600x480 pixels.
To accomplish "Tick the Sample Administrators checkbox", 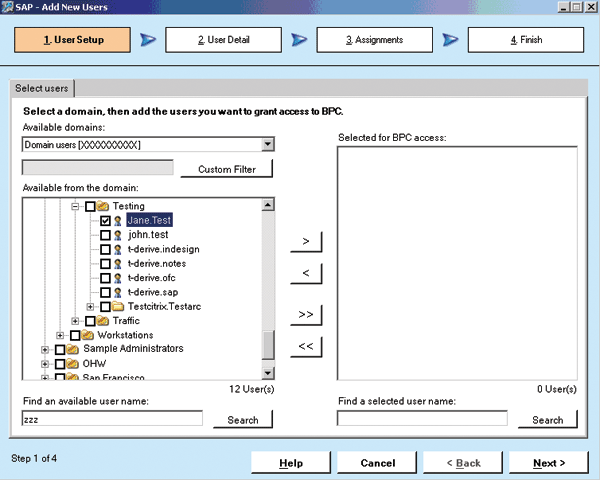I will (x=60, y=349).
